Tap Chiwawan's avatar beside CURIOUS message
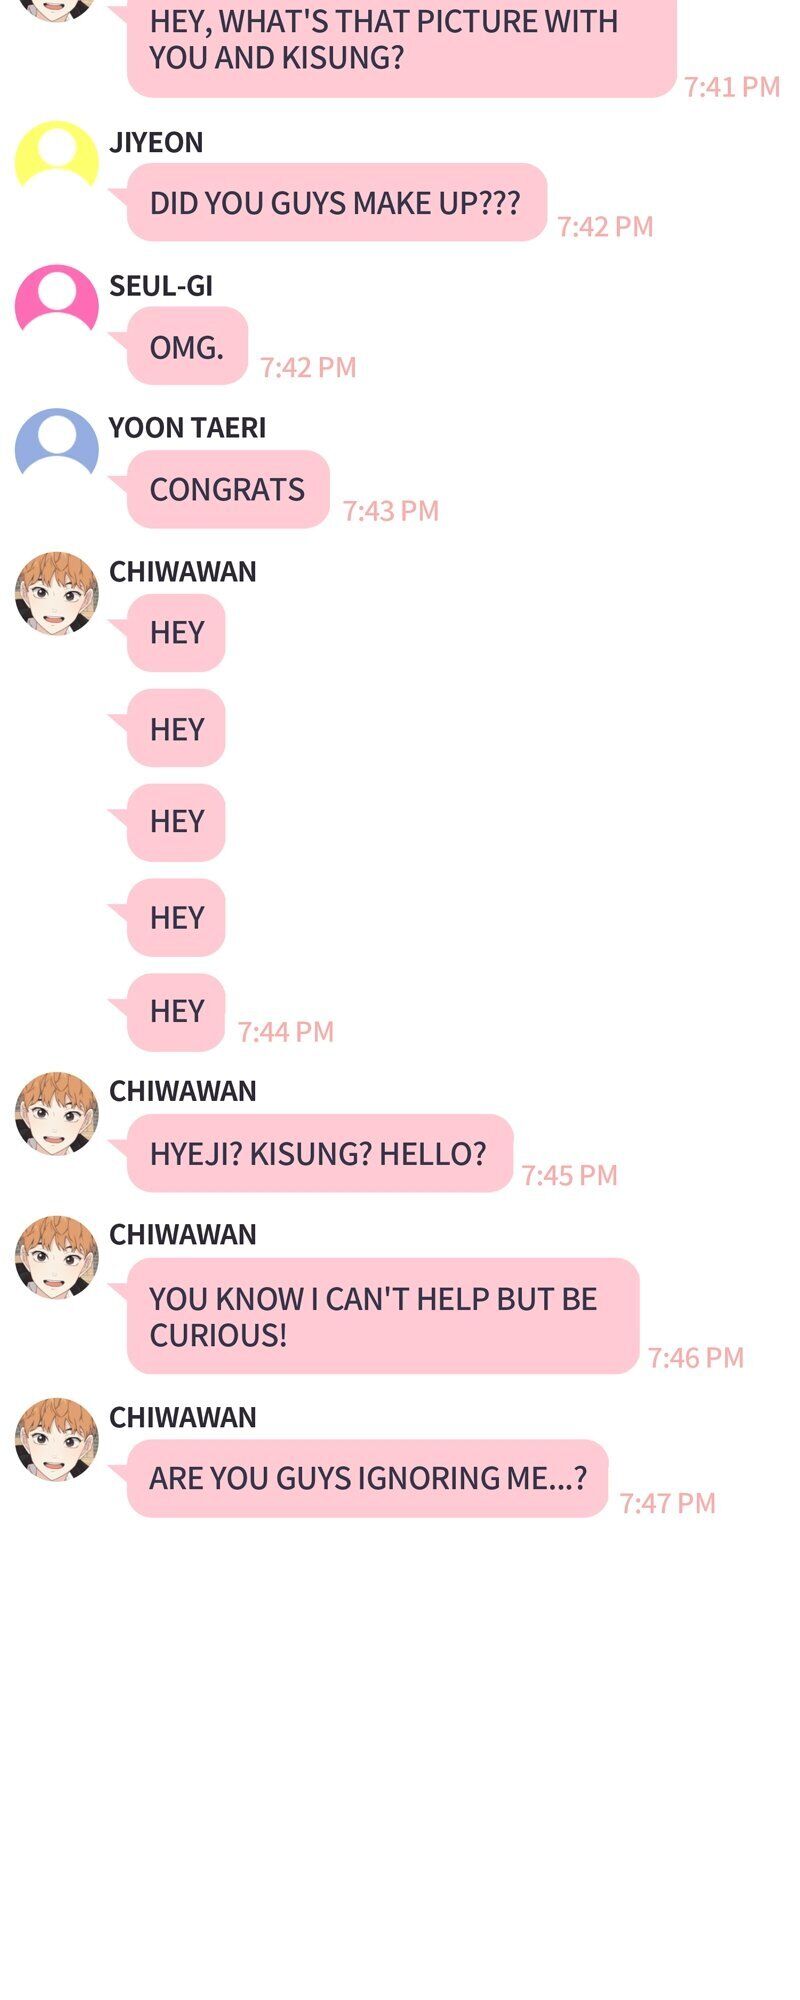Screen dimensions: 800x2000 click(57, 1257)
